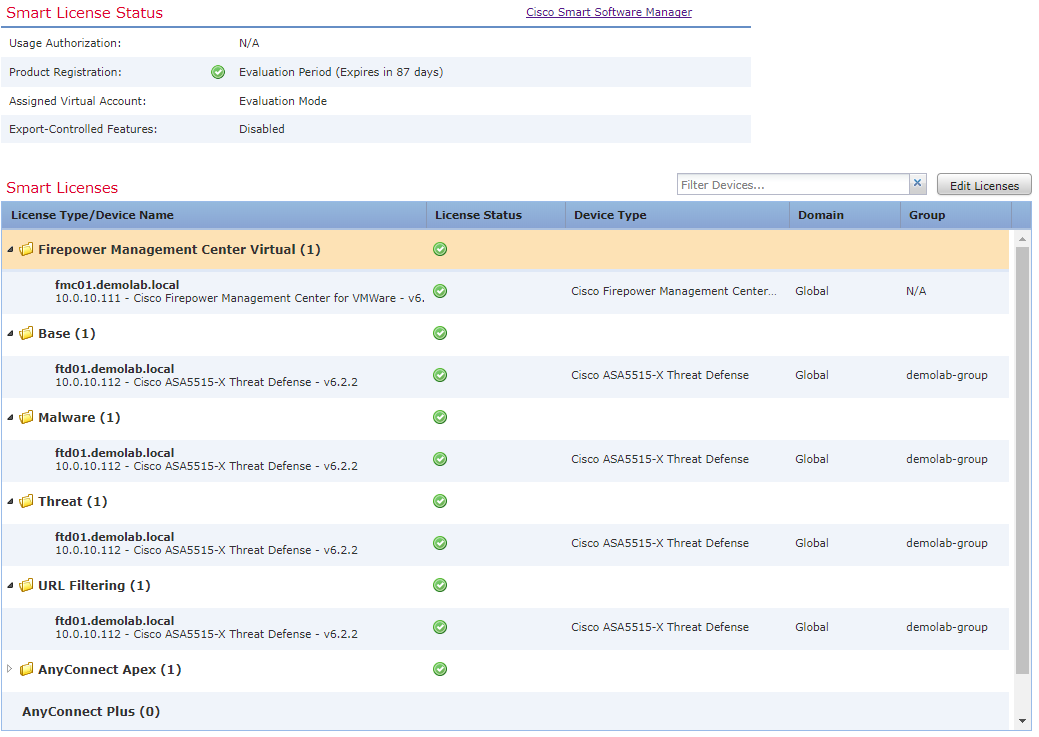
Task: Expand the AnyConnect Apex license group
Action: tap(10, 669)
